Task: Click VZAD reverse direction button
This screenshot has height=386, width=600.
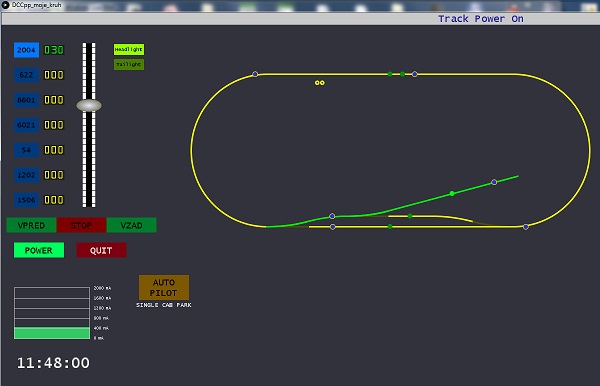Action: 131,225
